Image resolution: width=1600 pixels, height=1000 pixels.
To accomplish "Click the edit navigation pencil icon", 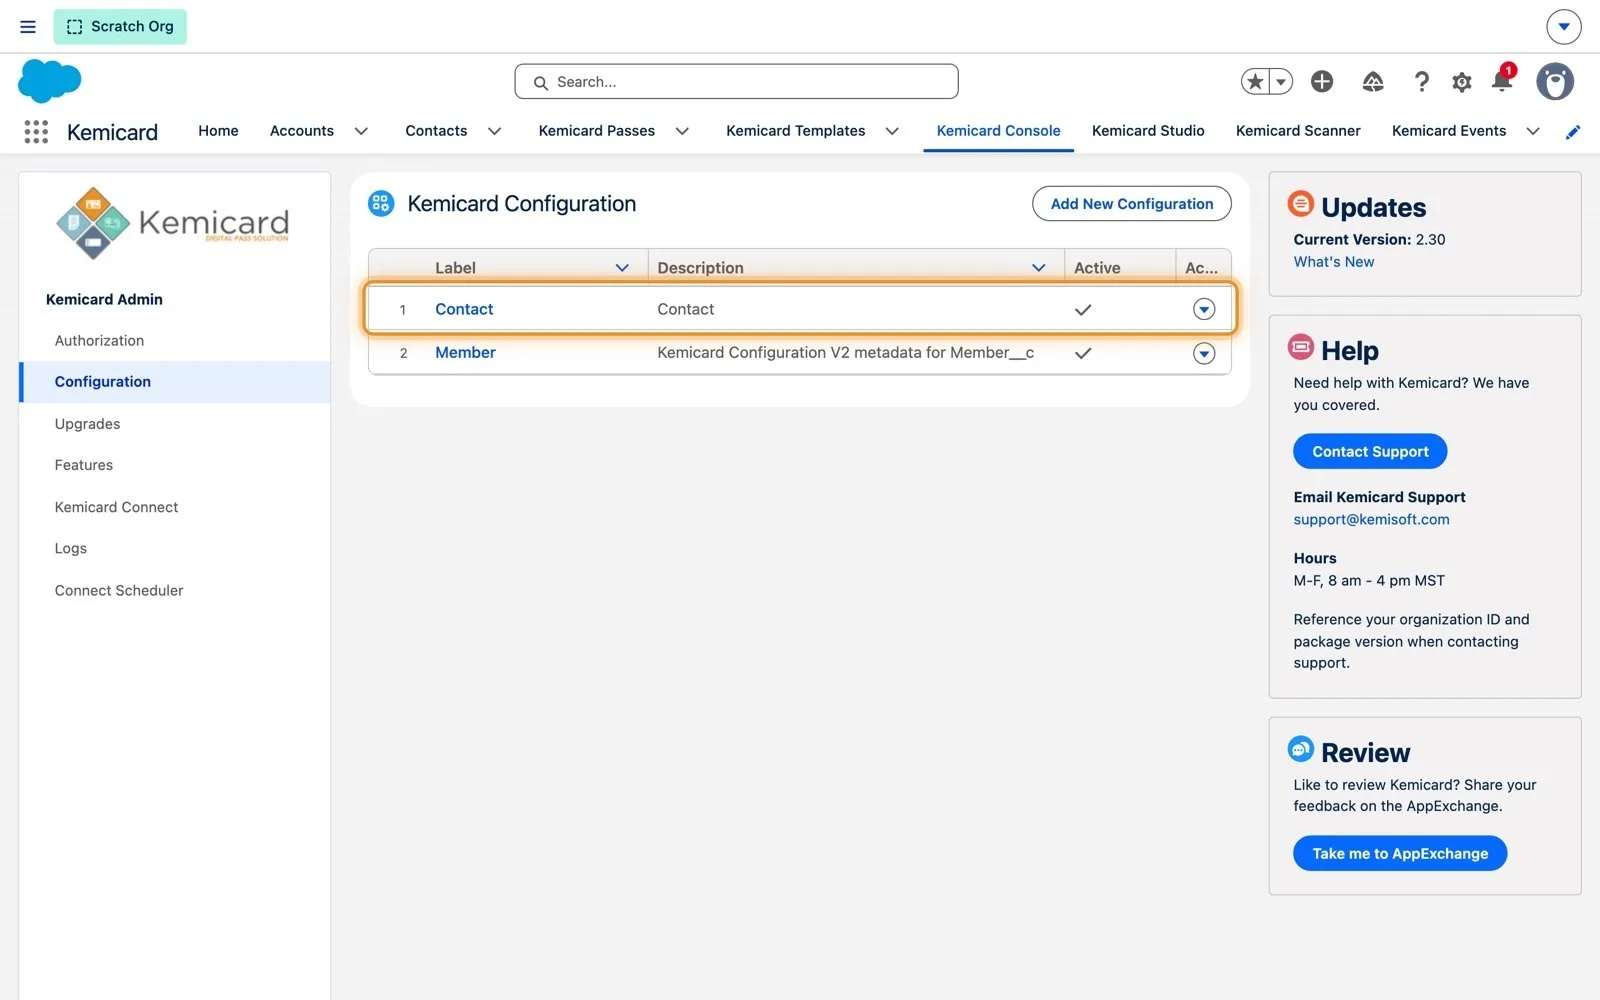I will tap(1573, 132).
